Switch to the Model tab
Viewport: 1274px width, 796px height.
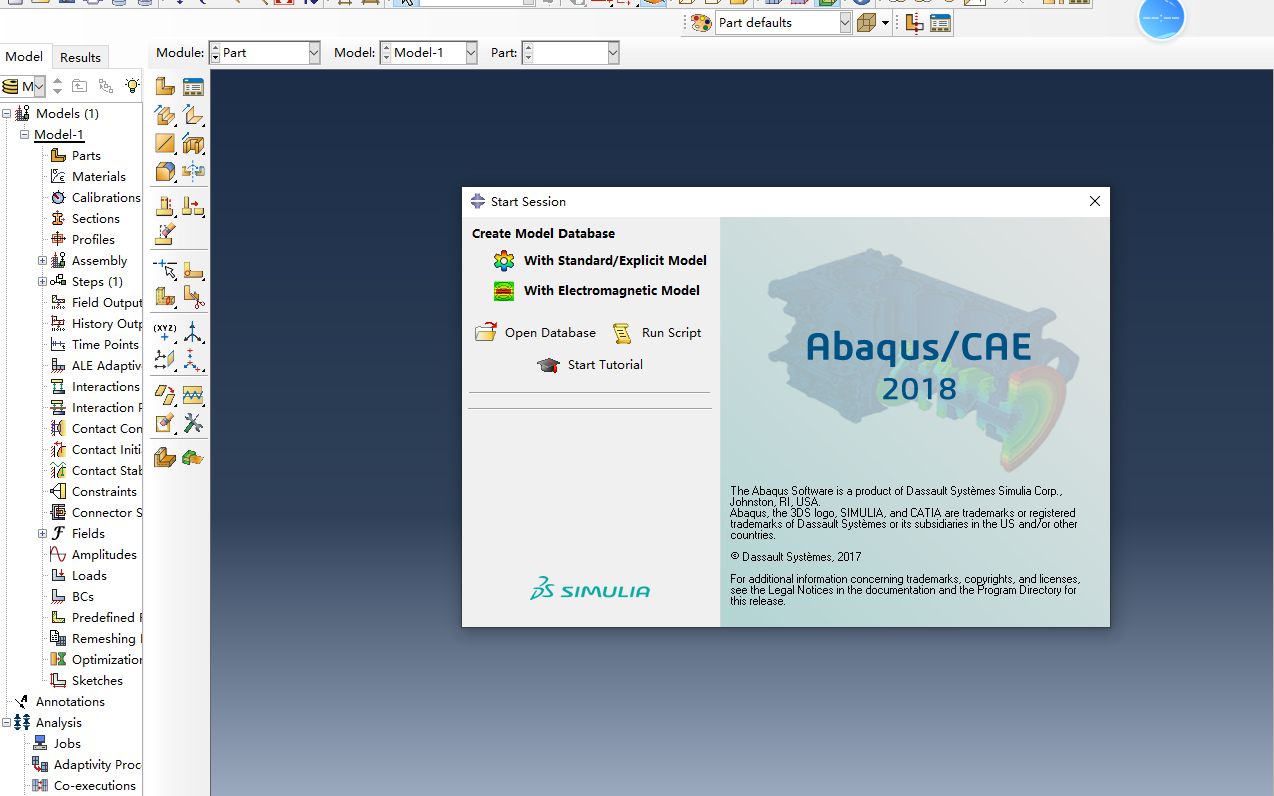point(24,57)
